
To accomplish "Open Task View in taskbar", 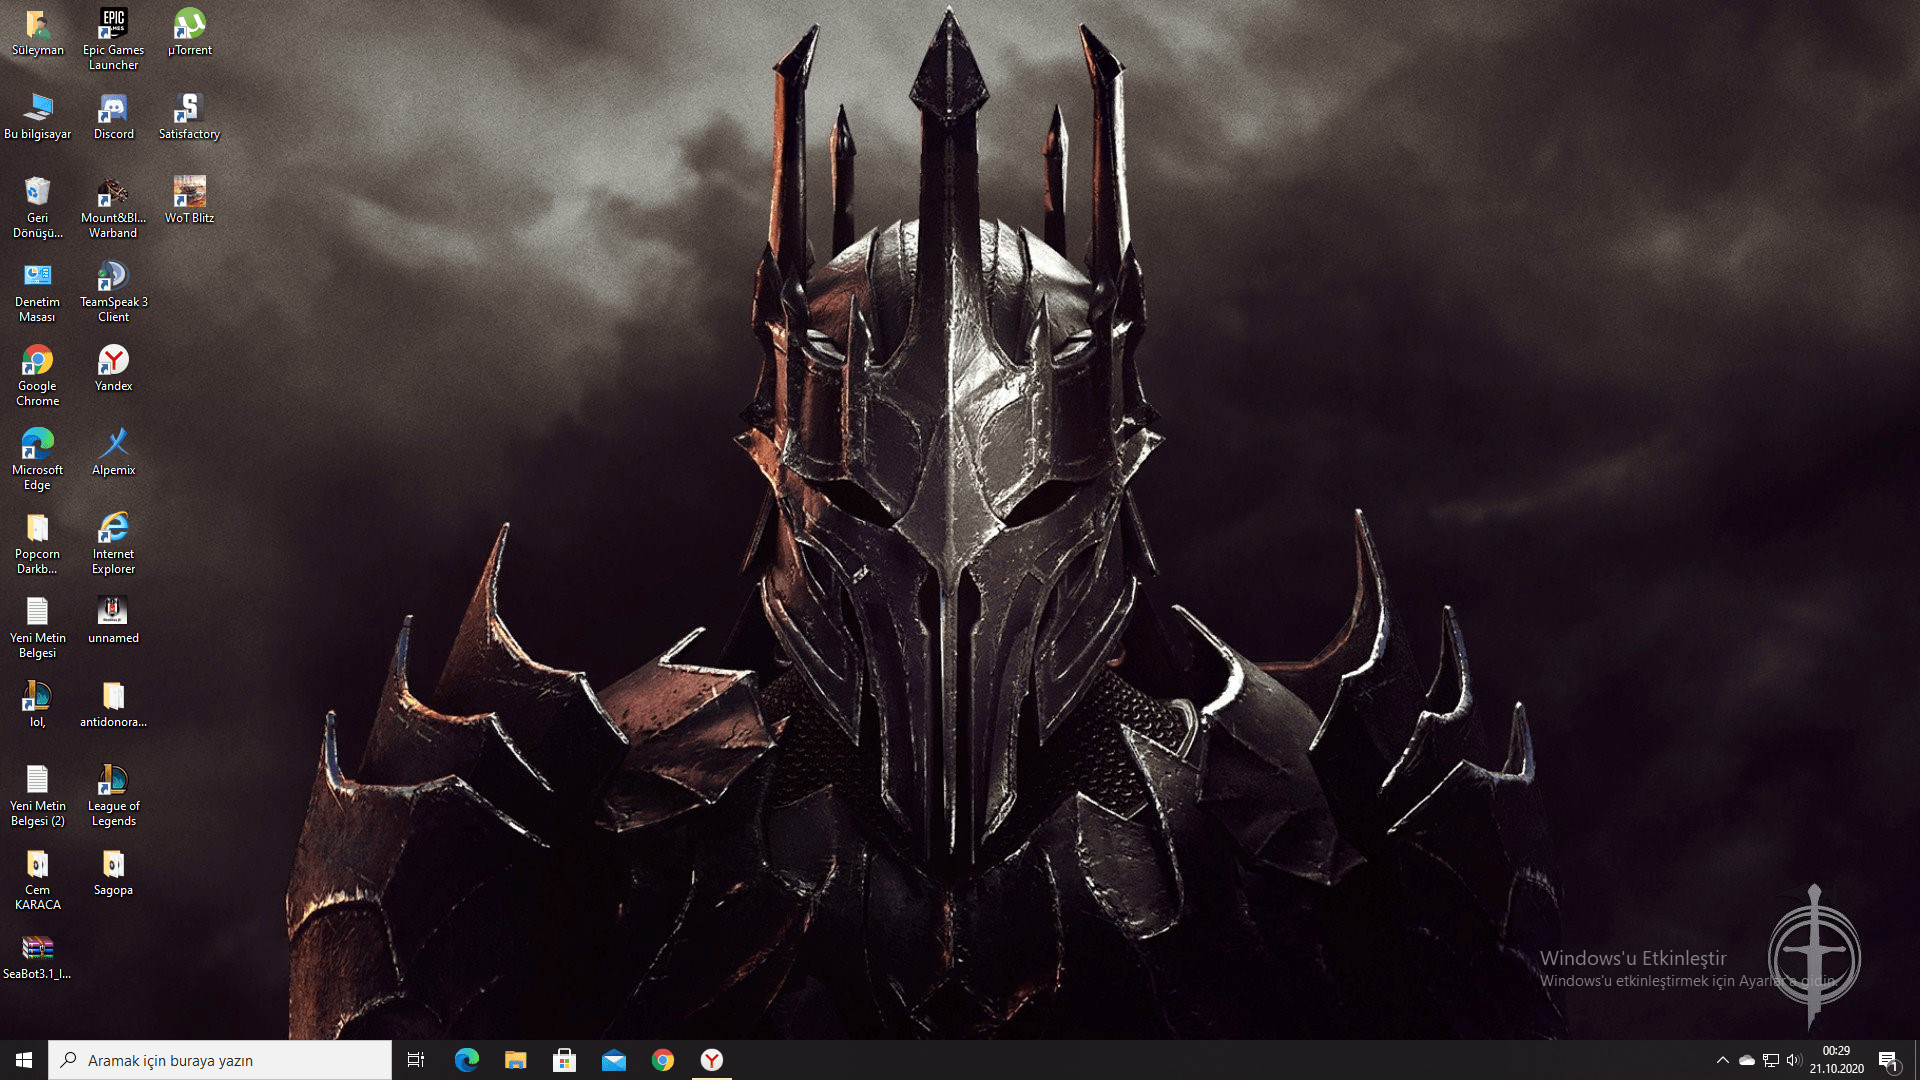I will (x=416, y=1060).
